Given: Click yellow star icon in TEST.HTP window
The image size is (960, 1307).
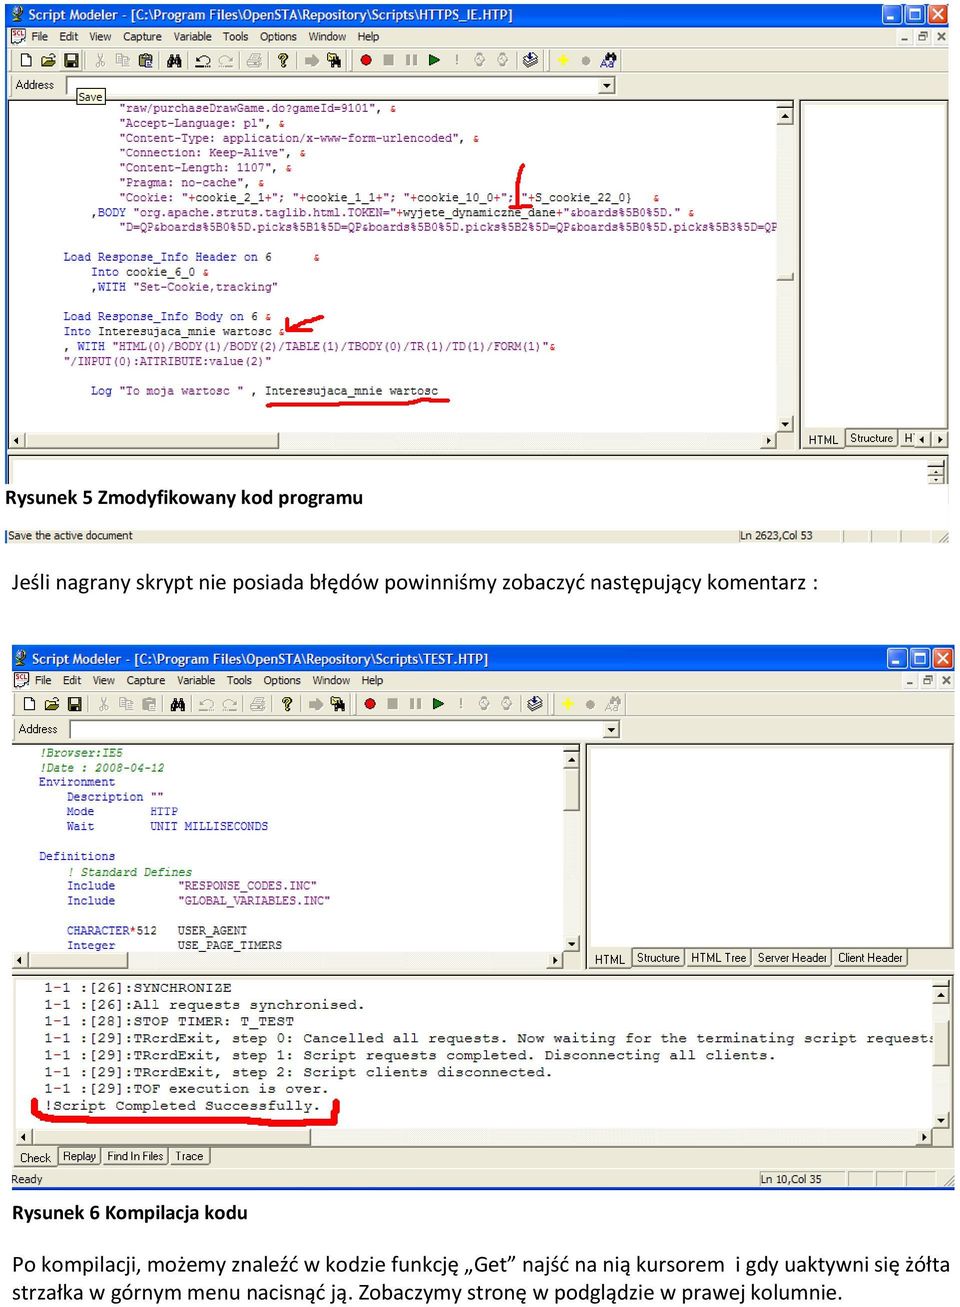Looking at the screenshot, I should pos(567,704).
